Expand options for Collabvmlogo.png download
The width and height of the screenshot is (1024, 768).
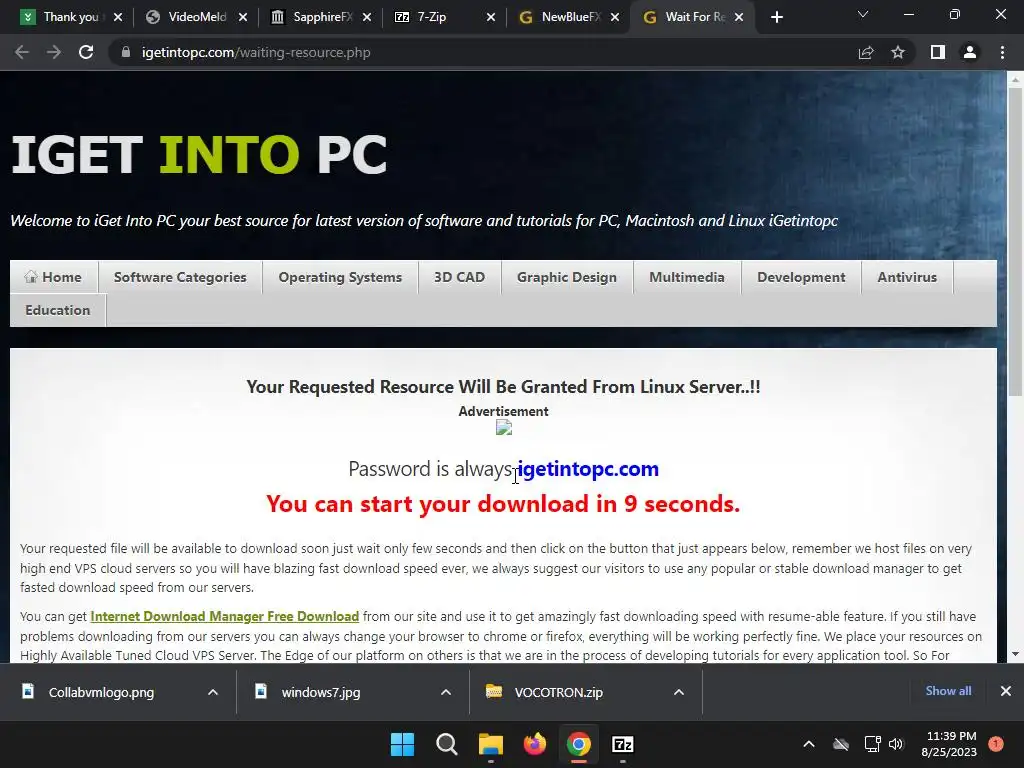click(213, 692)
